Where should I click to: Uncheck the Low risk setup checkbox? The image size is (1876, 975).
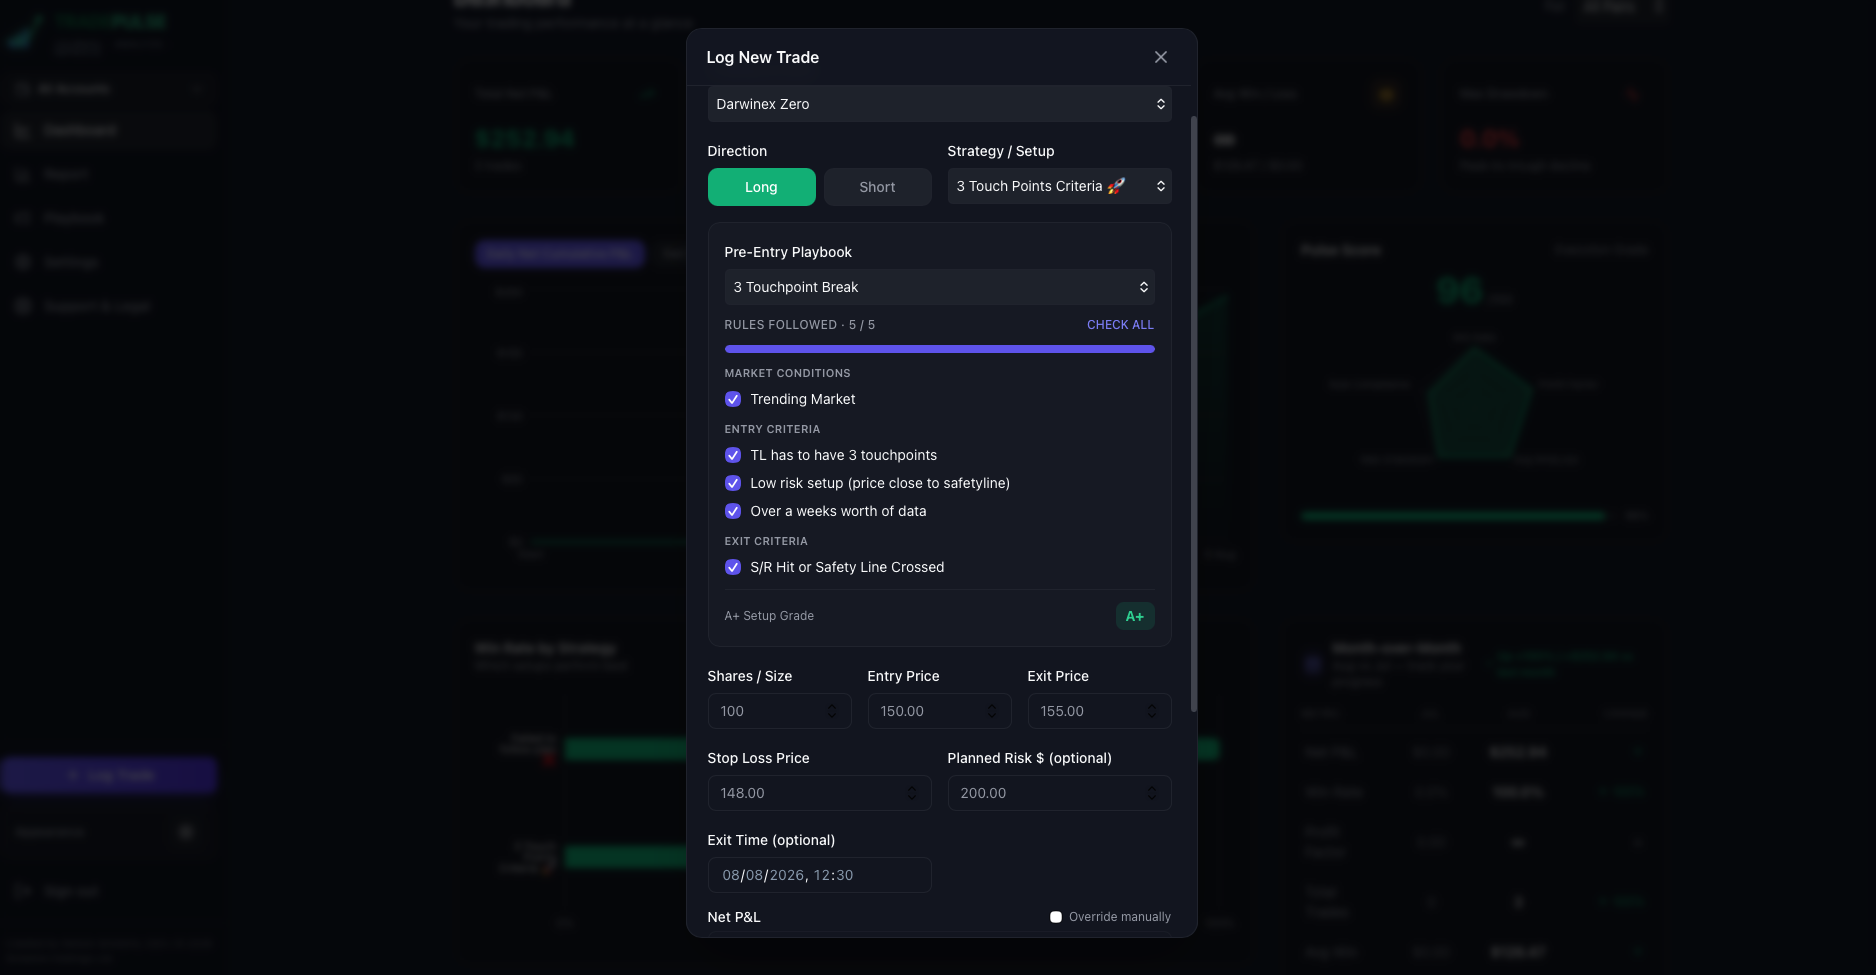(733, 483)
